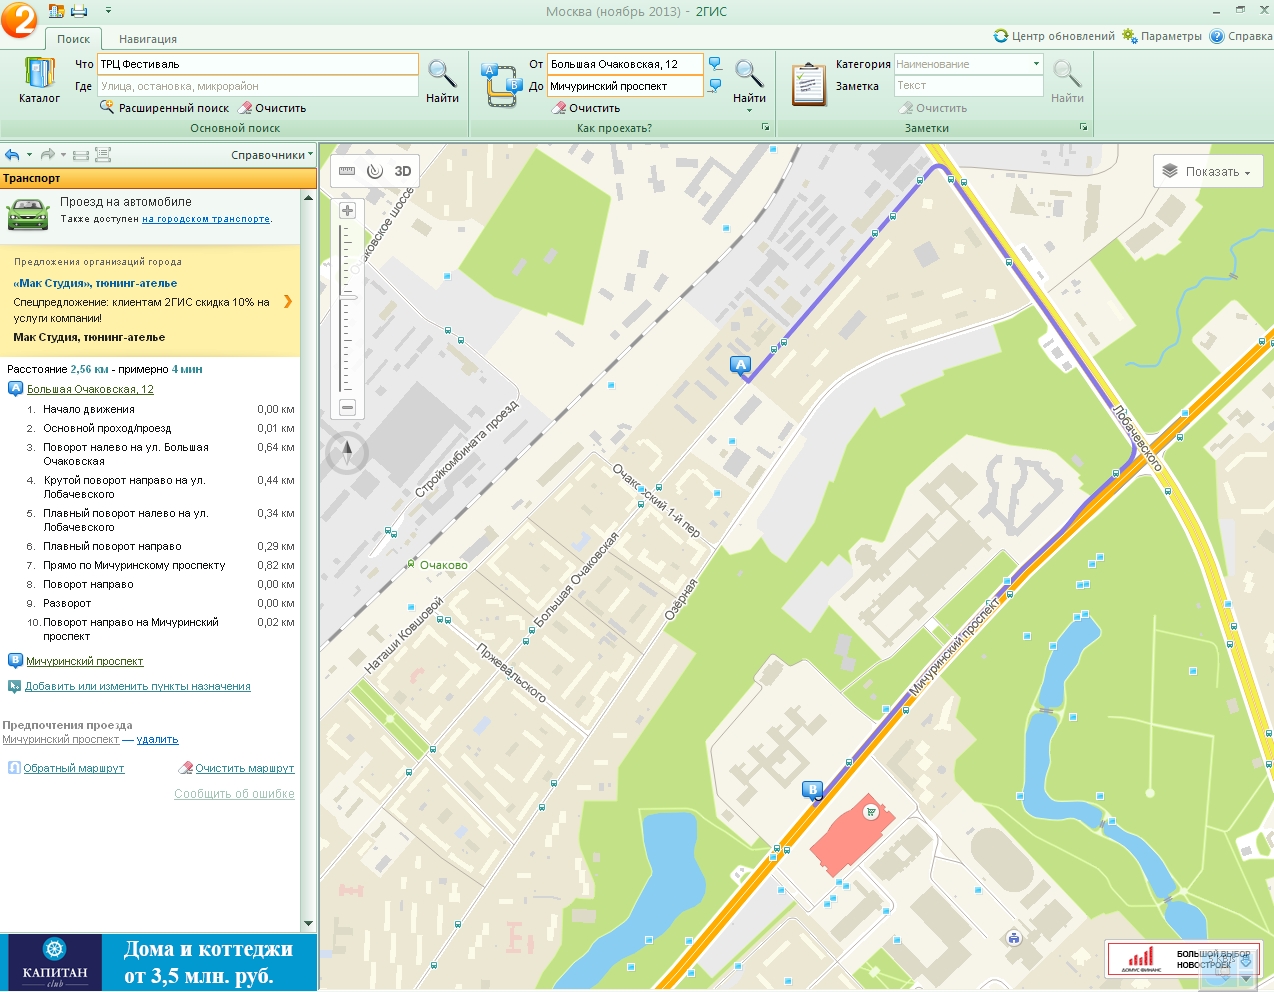Image resolution: width=1274 pixels, height=992 pixels.
Task: Click the city buildings icon in title bar
Action: click(x=57, y=11)
